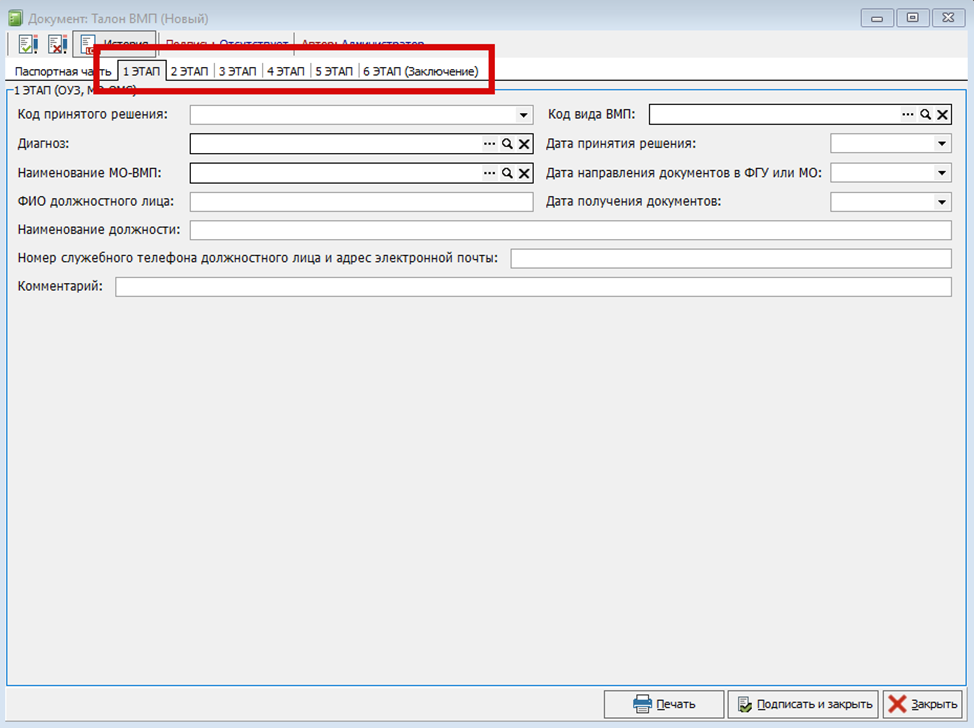Click the magnifier icon in Код вида ВМП
This screenshot has height=728, width=974.
coord(926,115)
